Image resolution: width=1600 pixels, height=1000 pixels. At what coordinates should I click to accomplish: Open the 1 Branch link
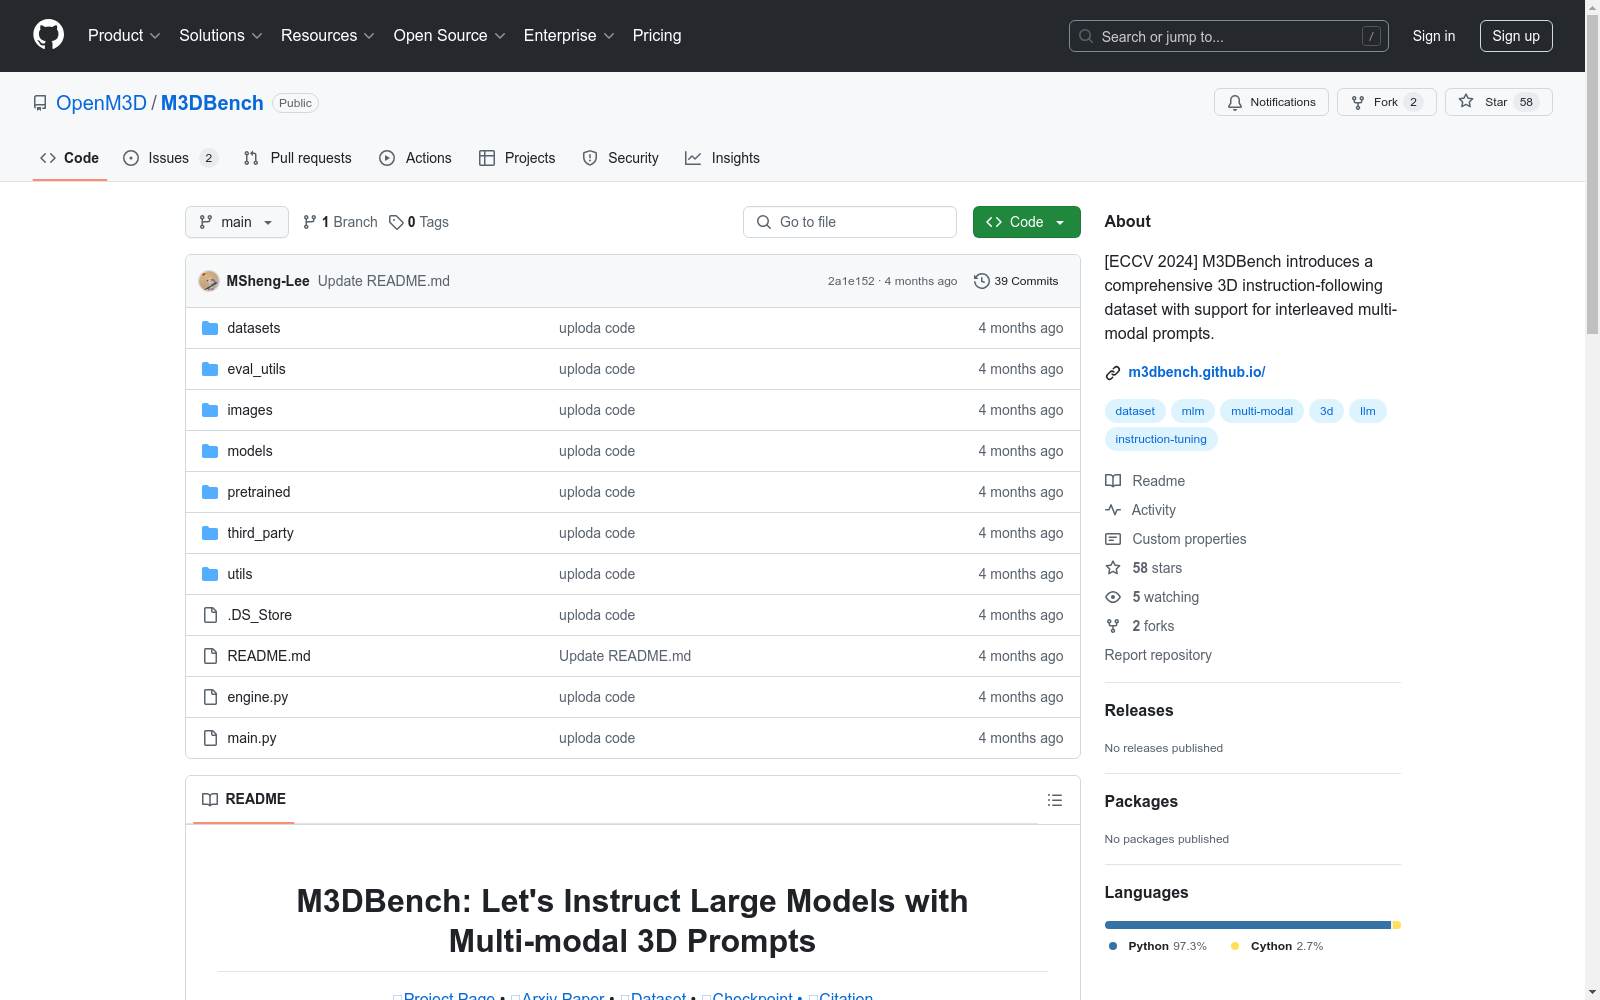click(x=340, y=222)
